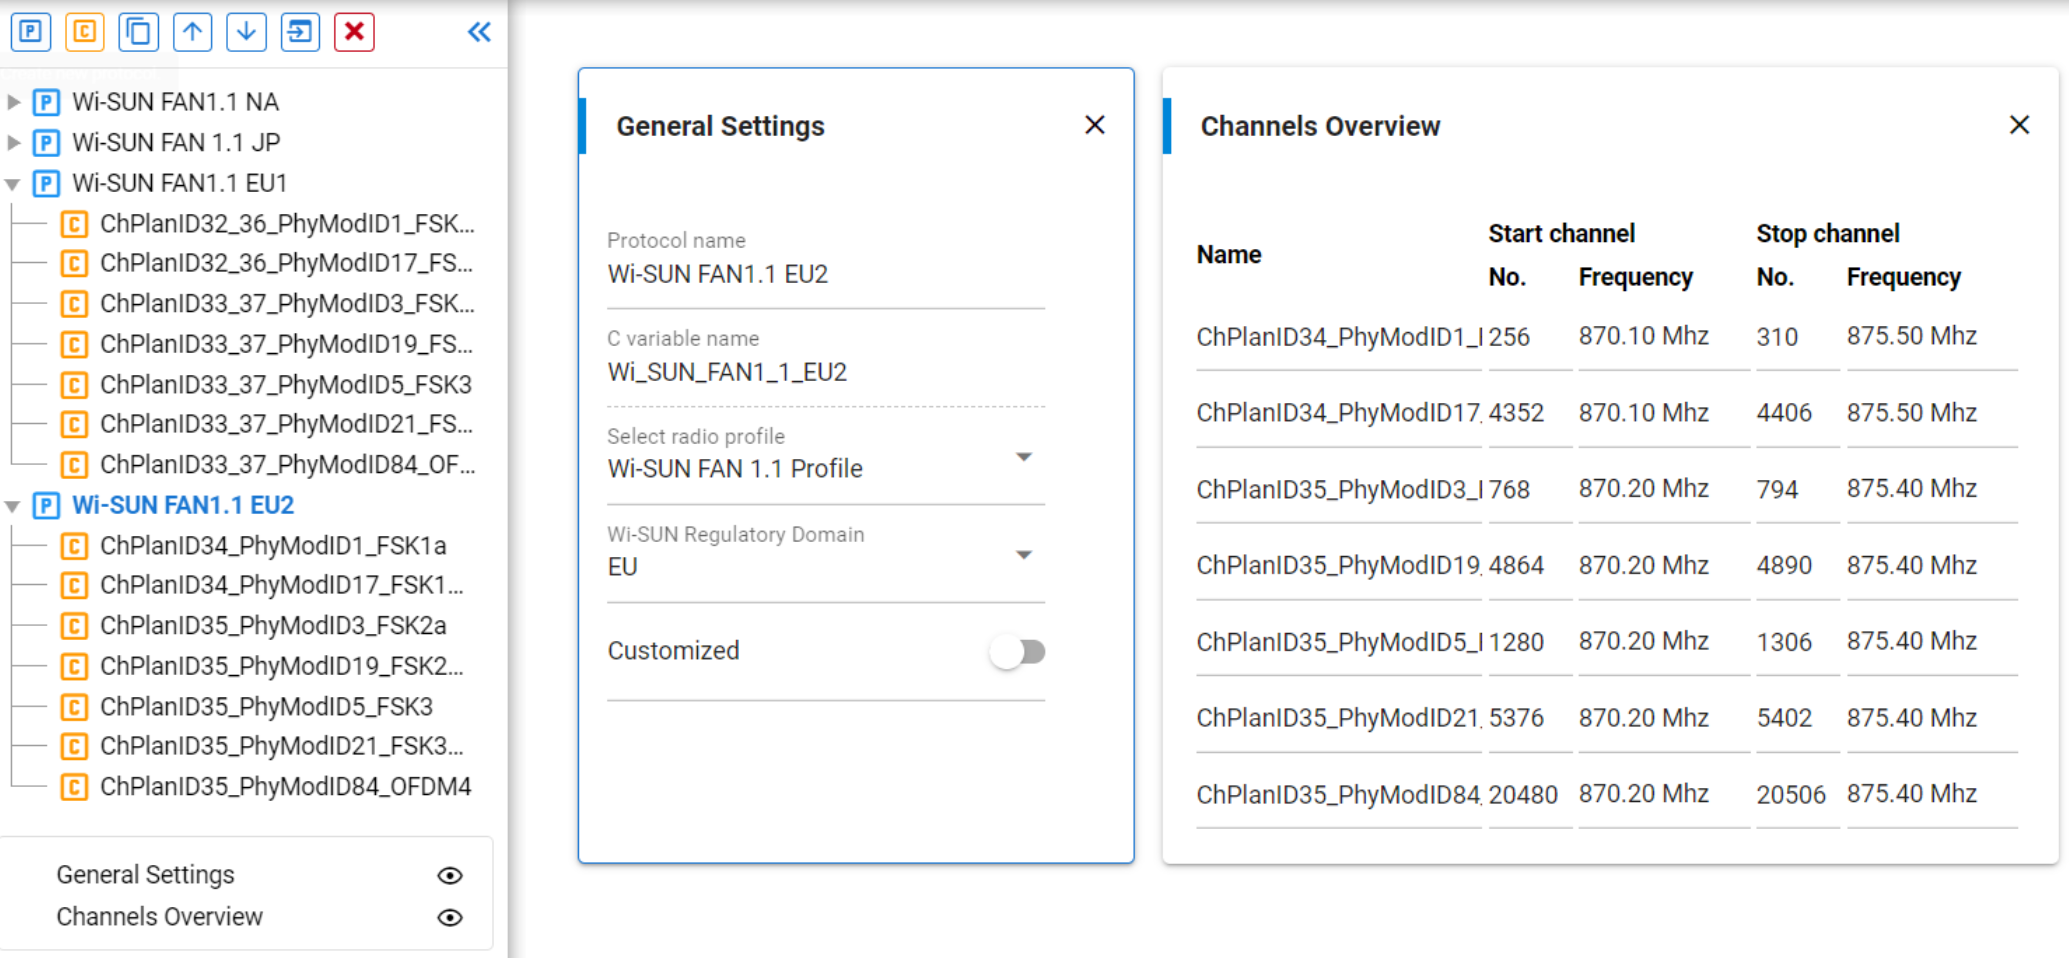The height and width of the screenshot is (958, 2069).
Task: Select Wi-SUN FAN1.1 EU1 protocol in tree
Action: tap(180, 183)
